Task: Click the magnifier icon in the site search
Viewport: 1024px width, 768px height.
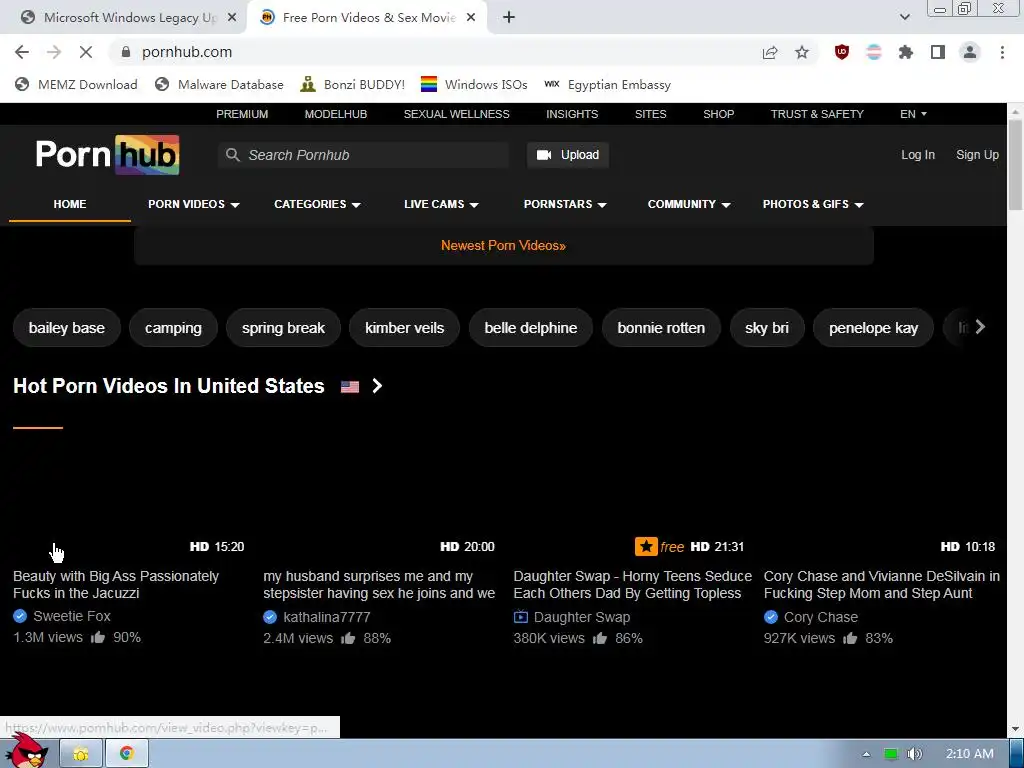Action: (232, 155)
